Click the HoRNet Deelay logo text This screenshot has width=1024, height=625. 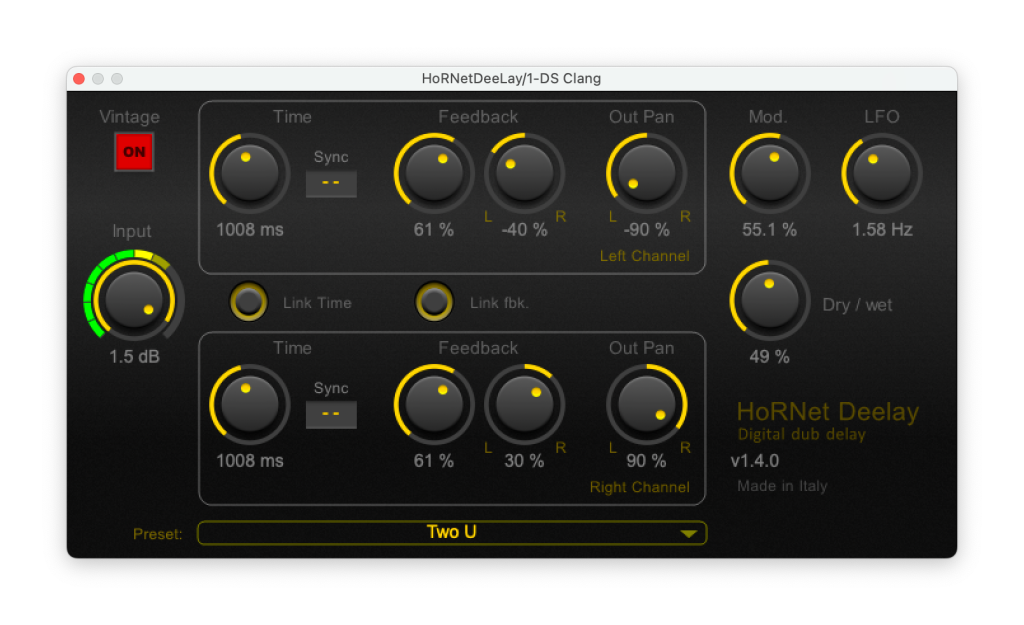[x=827, y=412]
